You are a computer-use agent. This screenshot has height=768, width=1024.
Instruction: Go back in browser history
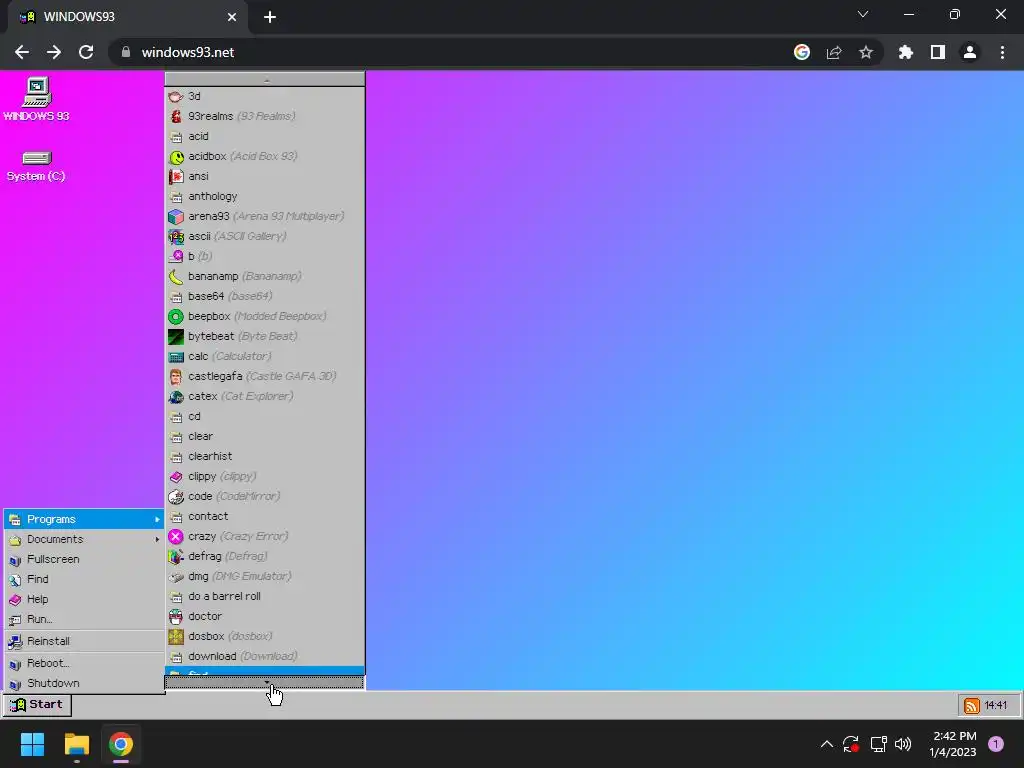pos(22,52)
